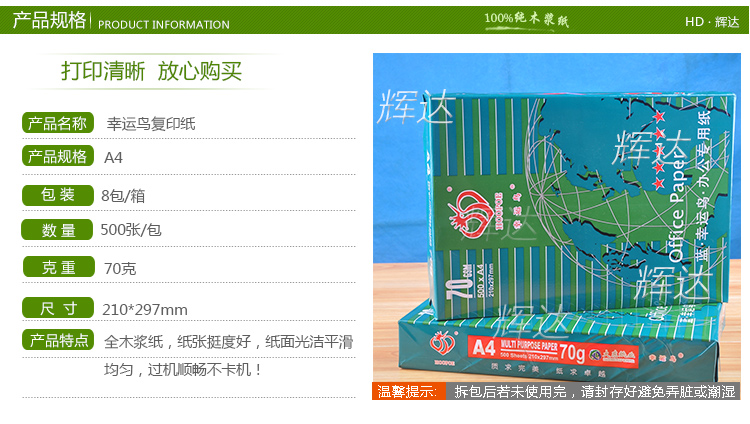750x424 pixels.
Task: Click the 100%纯木浆纸 banner text
Action: click(526, 20)
